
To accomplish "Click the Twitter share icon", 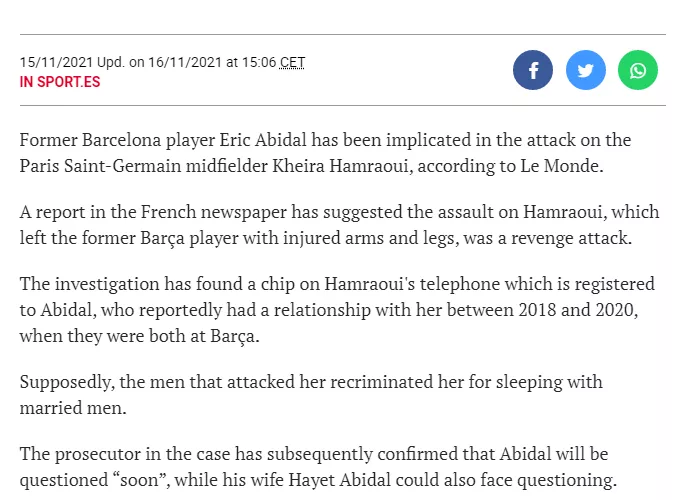I will pyautogui.click(x=586, y=70).
